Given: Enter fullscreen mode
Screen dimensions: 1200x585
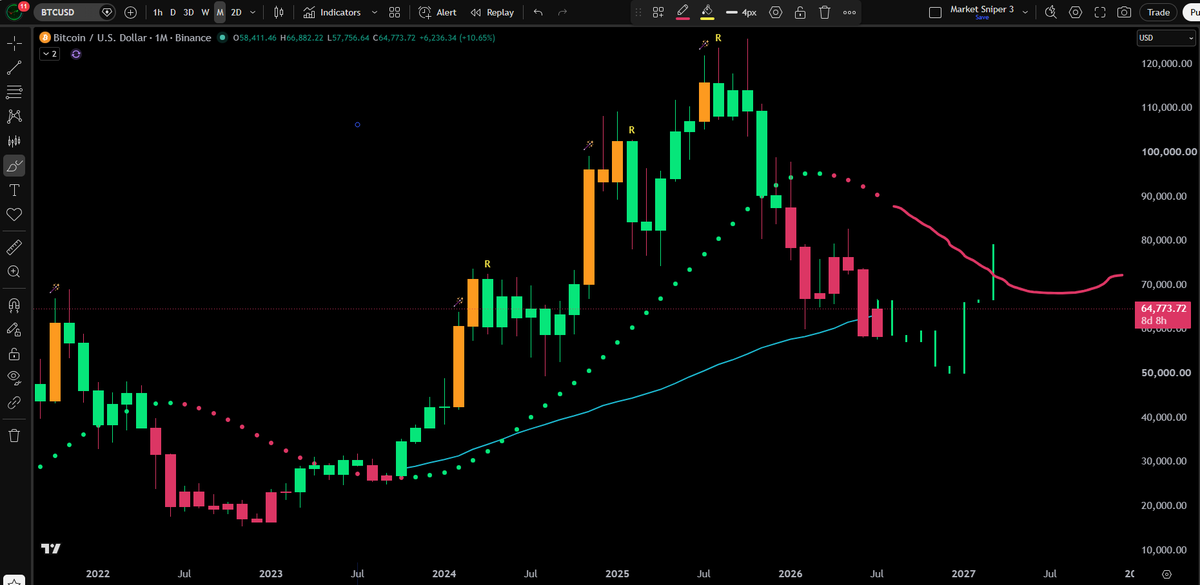Looking at the screenshot, I should coord(1100,12).
